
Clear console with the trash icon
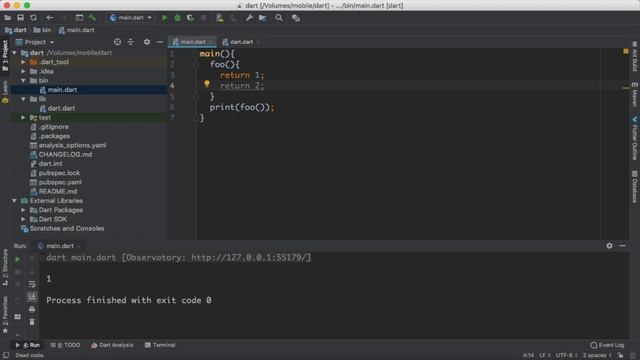pos(32,322)
